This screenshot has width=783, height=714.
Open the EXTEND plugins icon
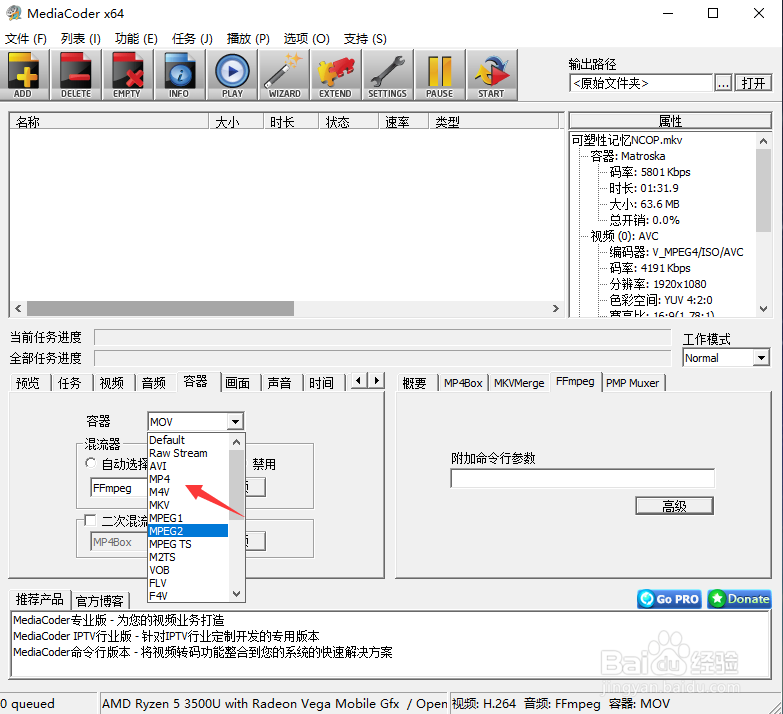tap(336, 75)
